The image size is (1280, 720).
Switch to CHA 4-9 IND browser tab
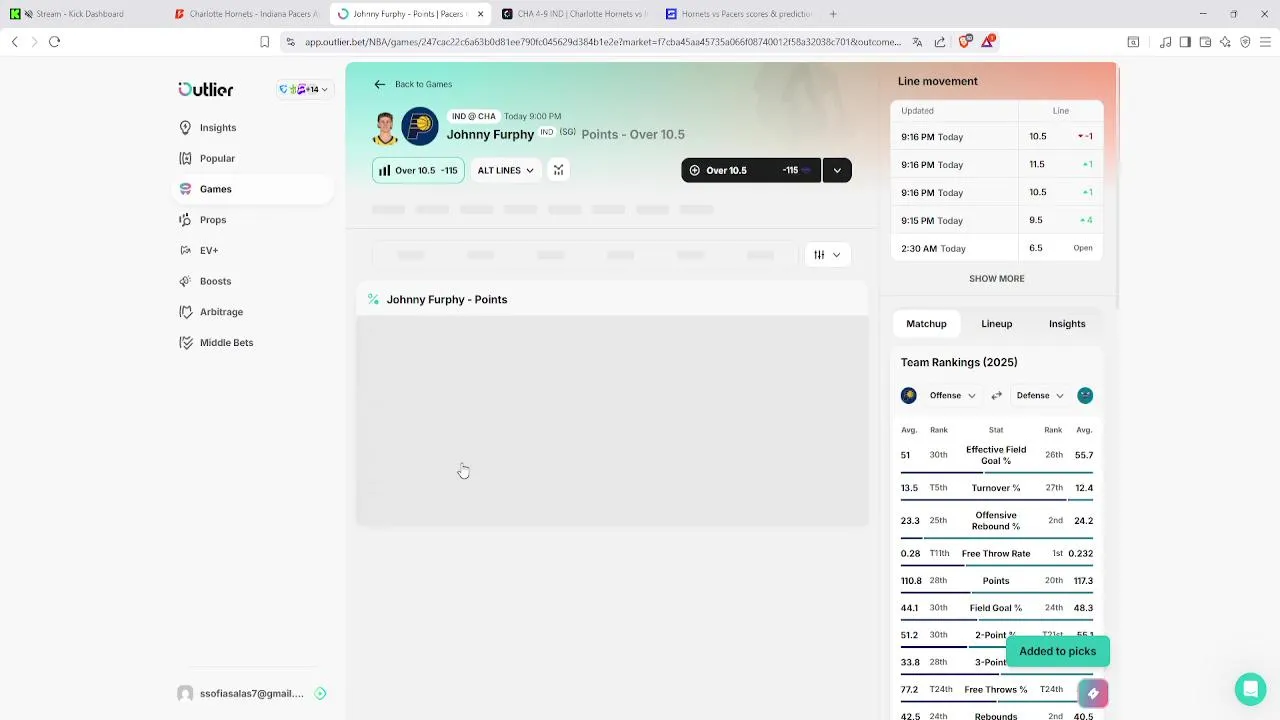[x=575, y=14]
